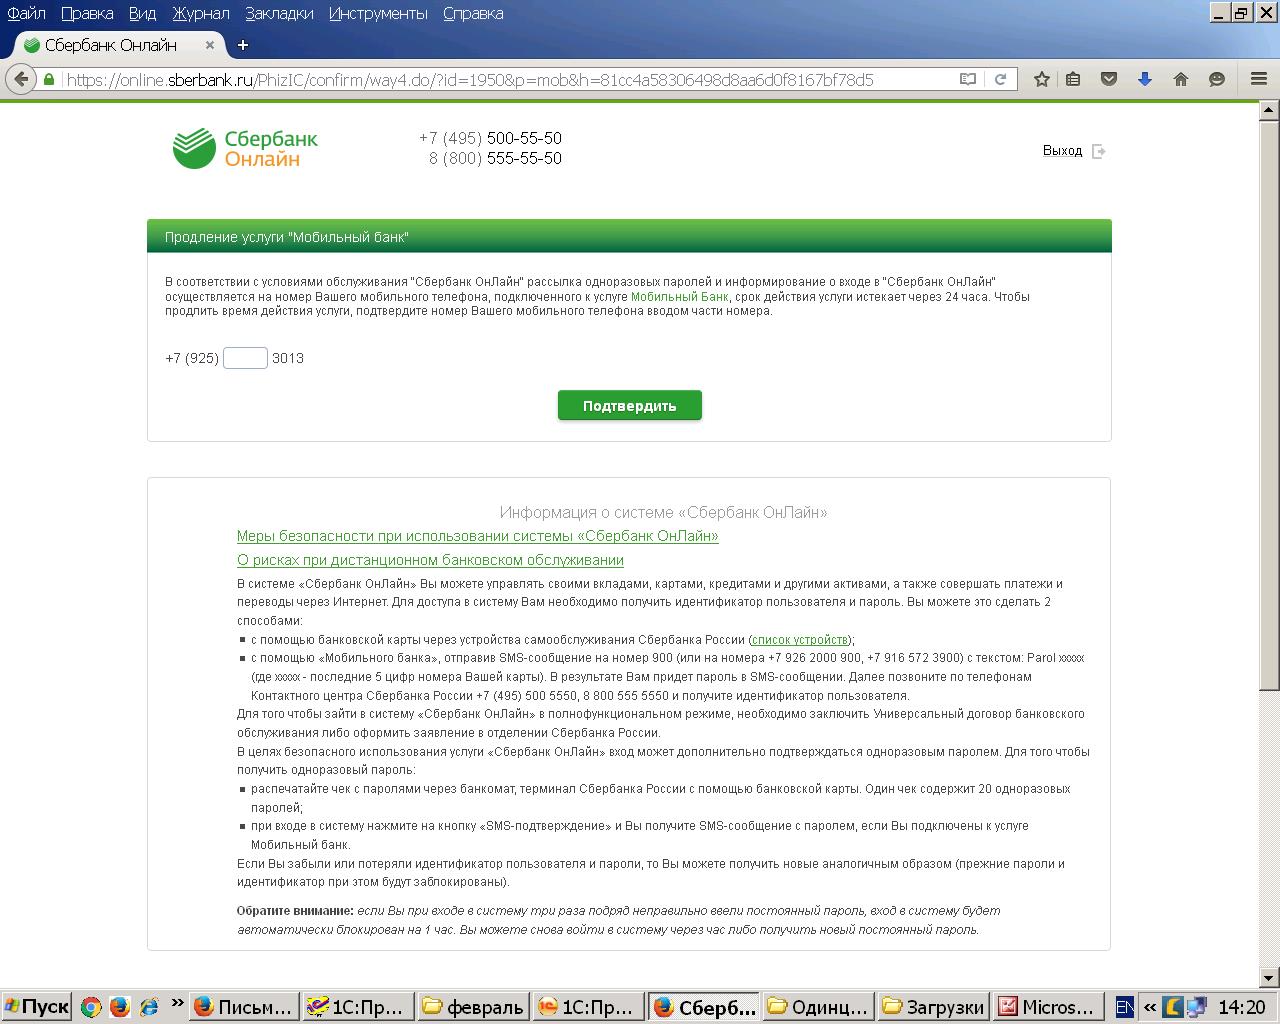Open the Закладки menu
Image resolution: width=1280 pixels, height=1024 pixels.
click(279, 13)
